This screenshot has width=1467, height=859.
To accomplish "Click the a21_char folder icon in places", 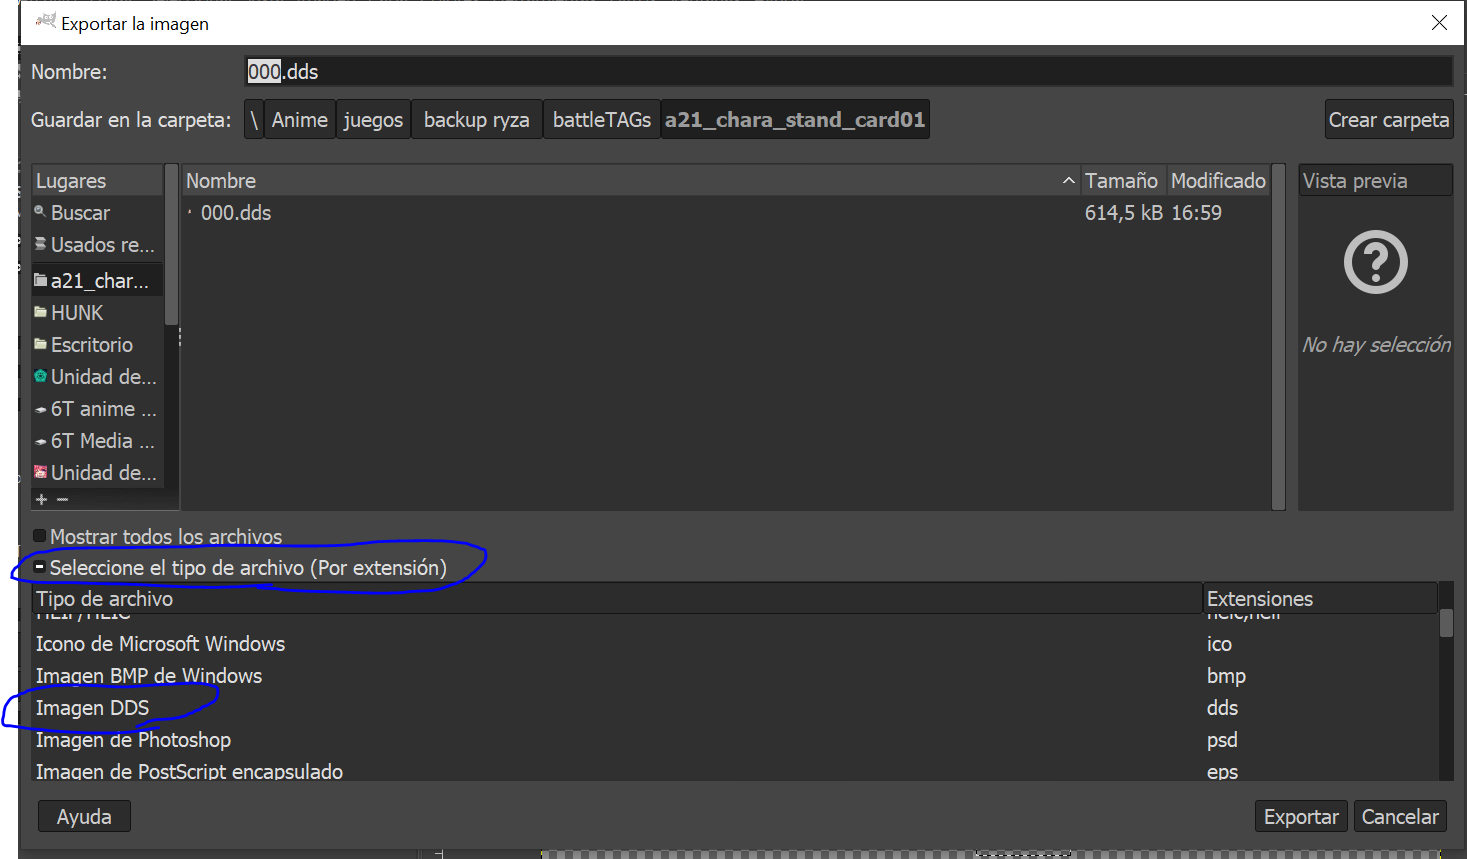I will 40,281.
